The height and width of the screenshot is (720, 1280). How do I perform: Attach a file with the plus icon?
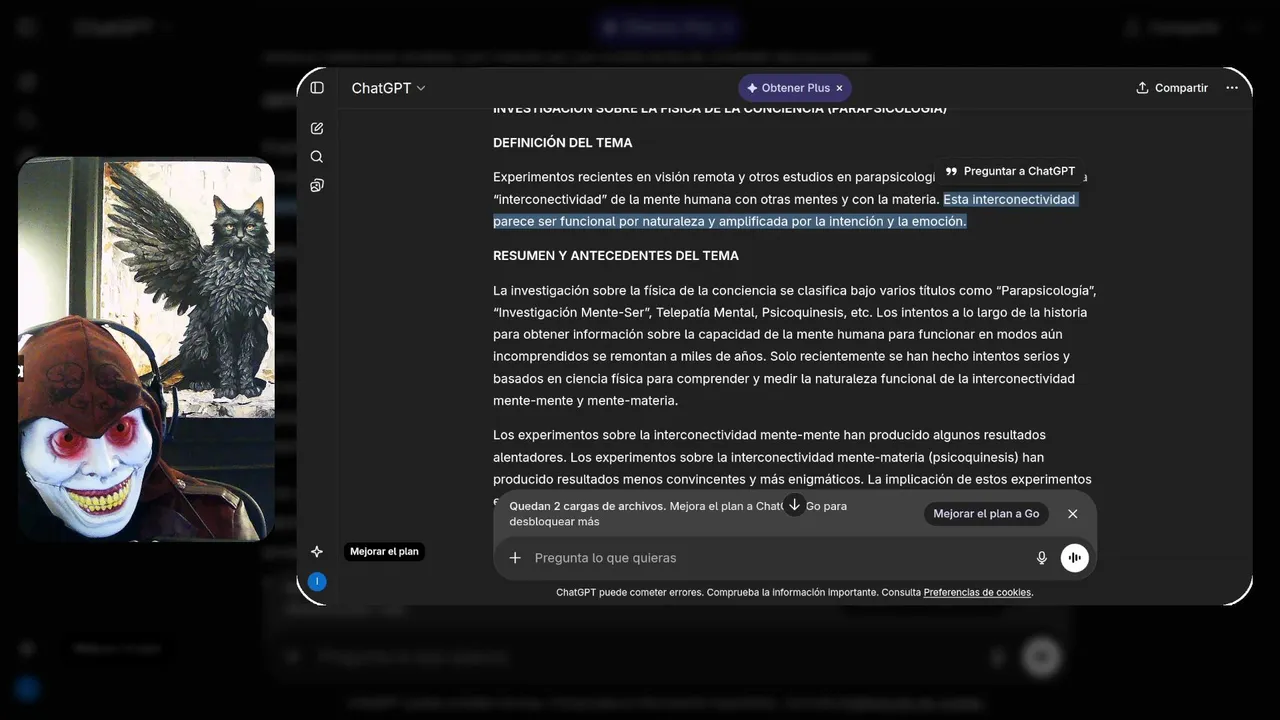[515, 558]
